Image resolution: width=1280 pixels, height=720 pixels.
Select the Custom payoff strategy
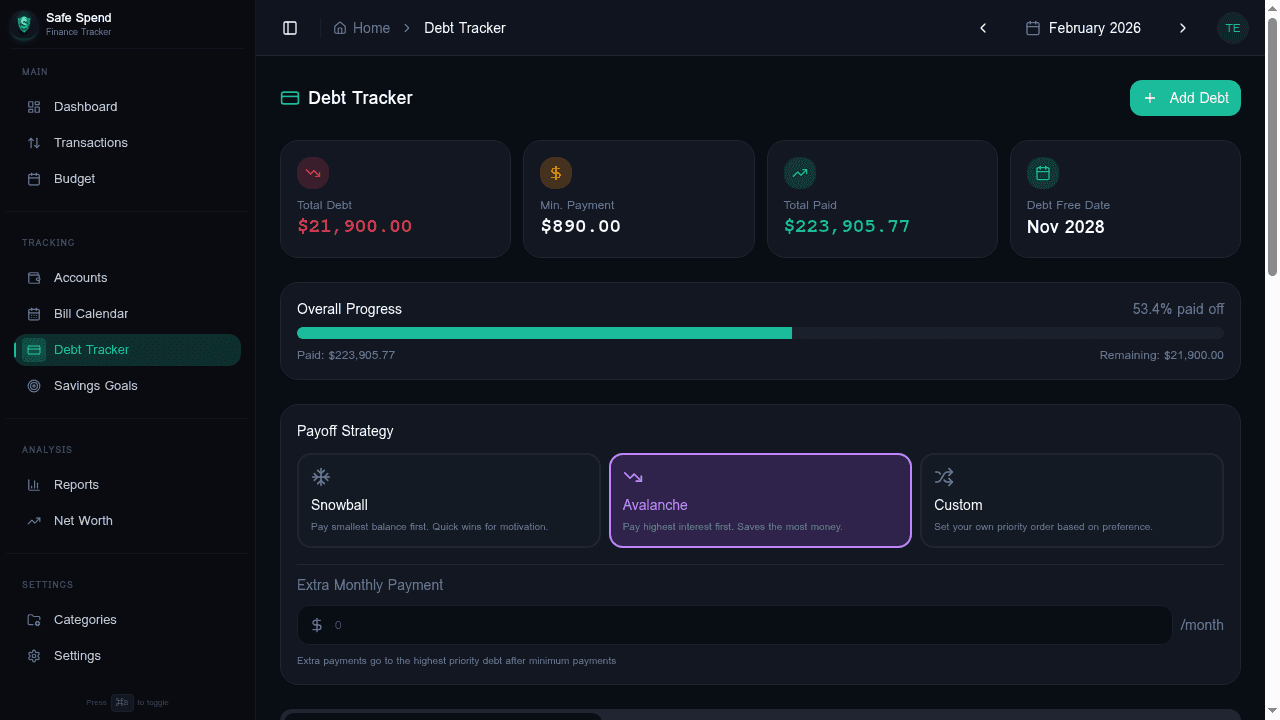[x=1071, y=500]
